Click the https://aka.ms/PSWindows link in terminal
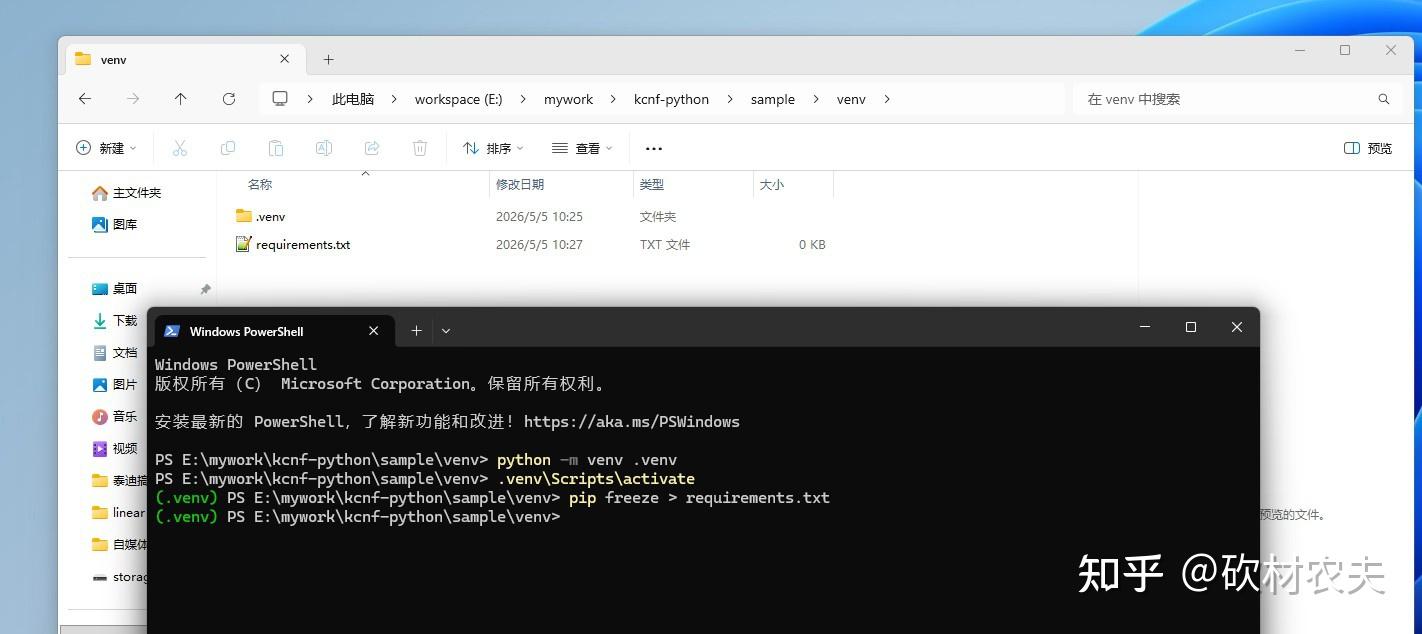 (x=632, y=422)
